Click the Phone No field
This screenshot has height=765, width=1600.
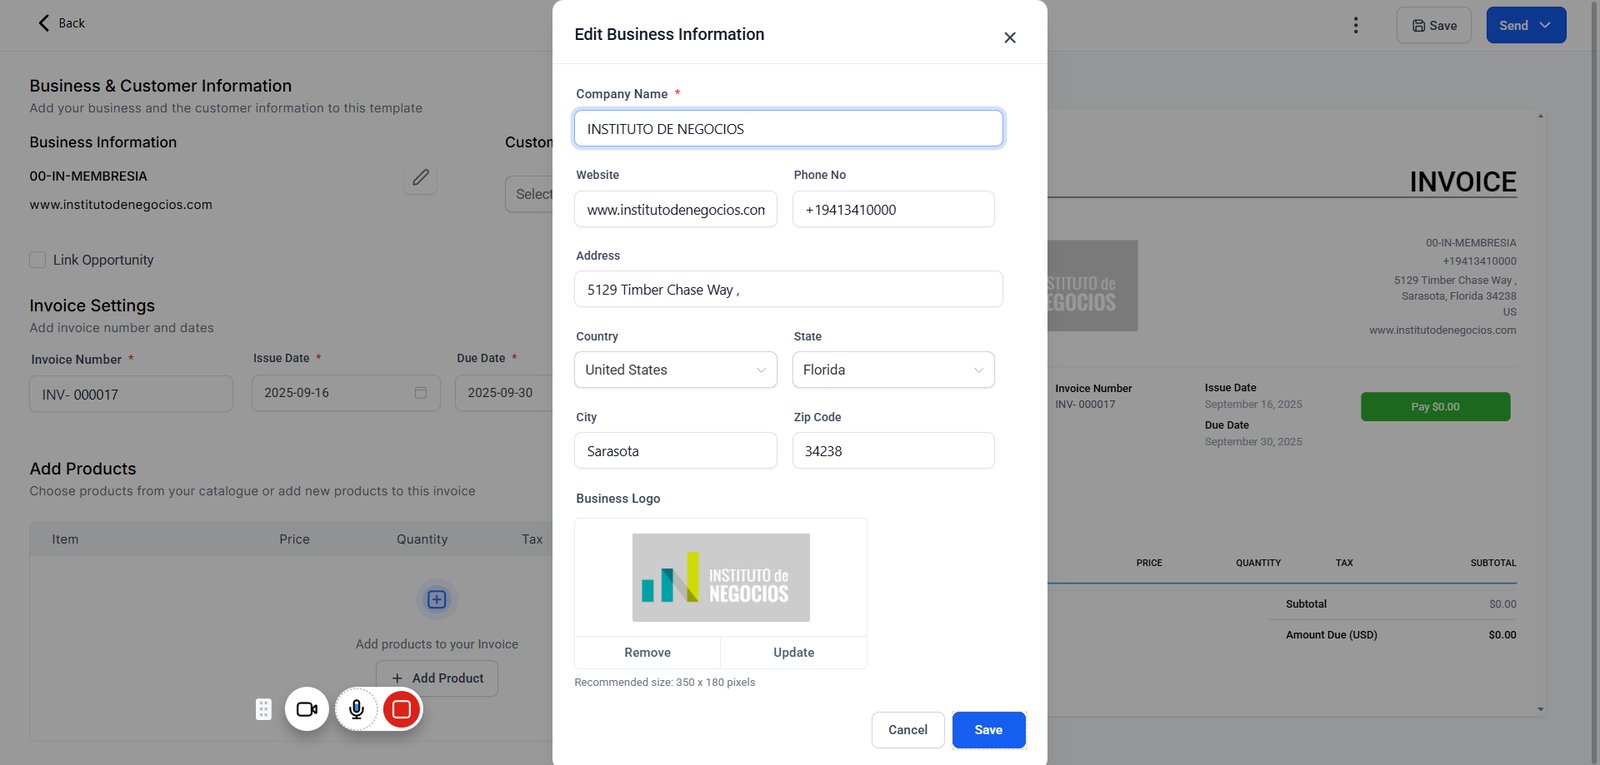894,210
